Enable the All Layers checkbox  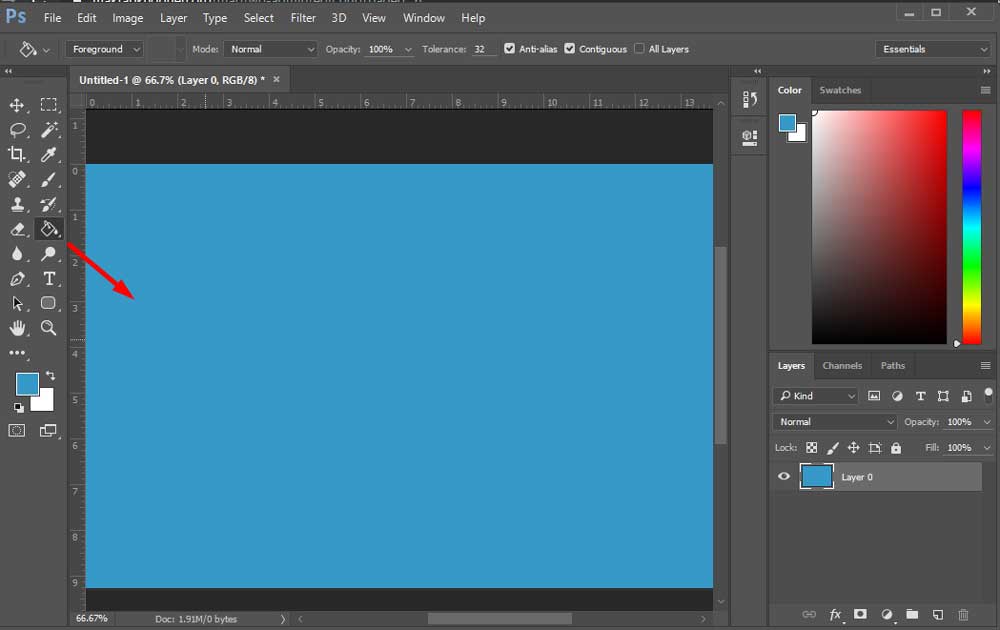point(639,48)
